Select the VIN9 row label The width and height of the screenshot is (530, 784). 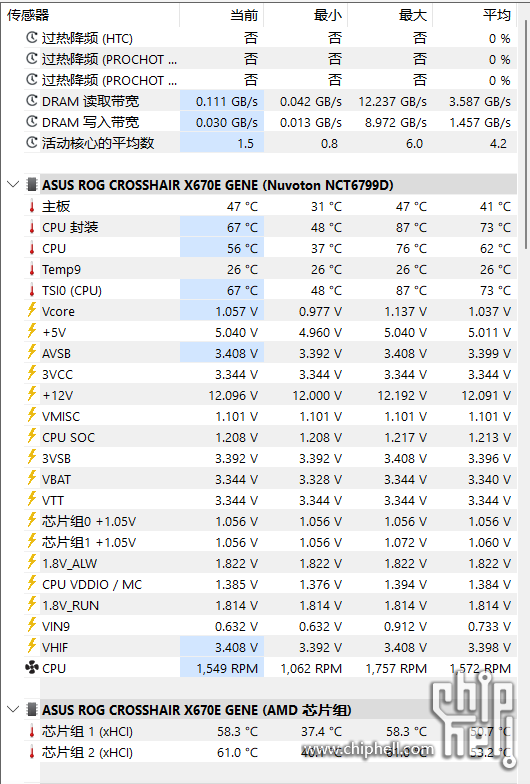[x=56, y=626]
